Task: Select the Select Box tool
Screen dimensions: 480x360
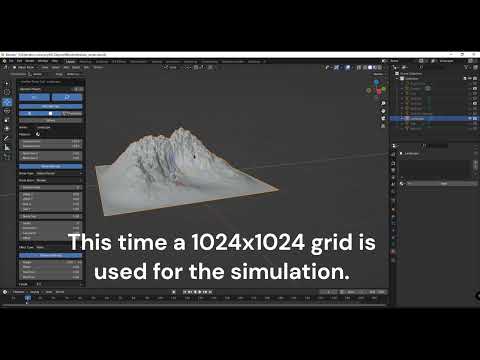Action: (x=7, y=83)
